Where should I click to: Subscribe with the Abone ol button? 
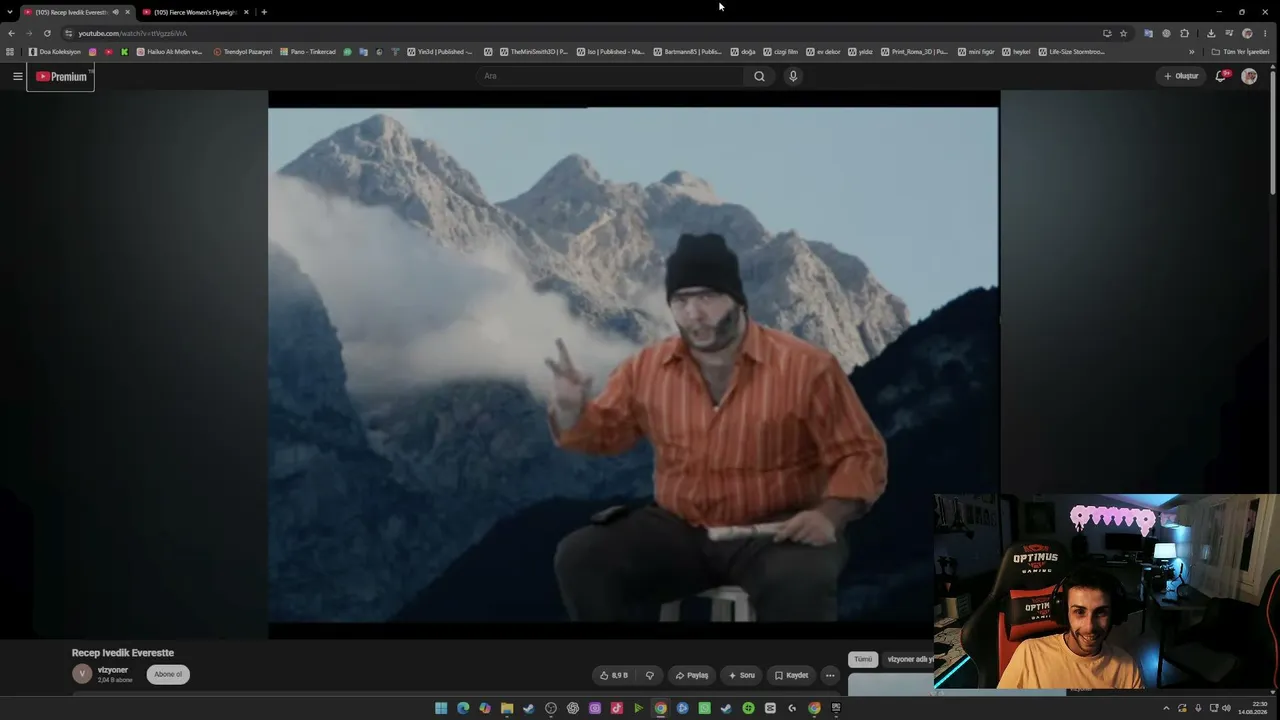[168, 674]
